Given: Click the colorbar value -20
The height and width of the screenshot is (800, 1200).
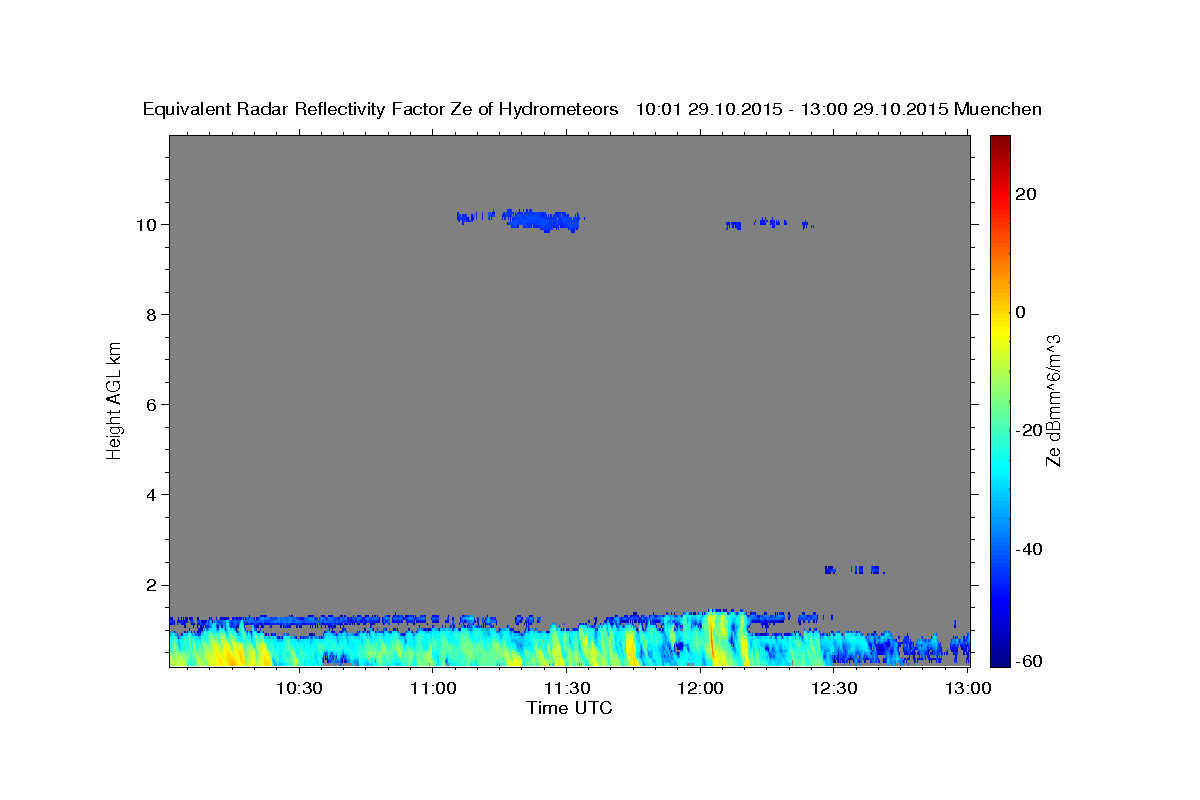Looking at the screenshot, I should click(x=1028, y=430).
